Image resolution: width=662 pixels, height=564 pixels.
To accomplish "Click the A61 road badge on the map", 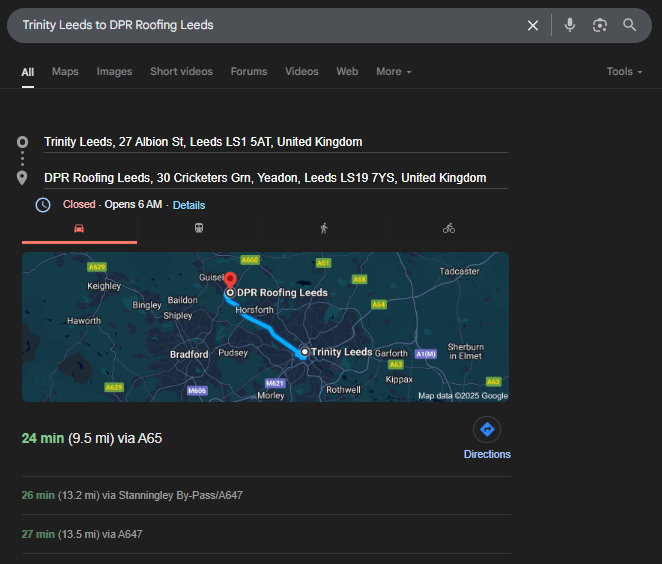I will coord(323,263).
